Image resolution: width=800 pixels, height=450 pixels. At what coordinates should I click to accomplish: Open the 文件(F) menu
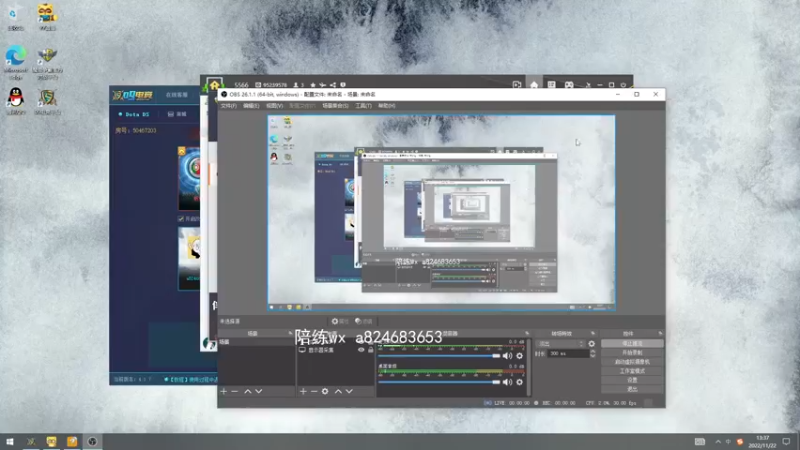229,106
